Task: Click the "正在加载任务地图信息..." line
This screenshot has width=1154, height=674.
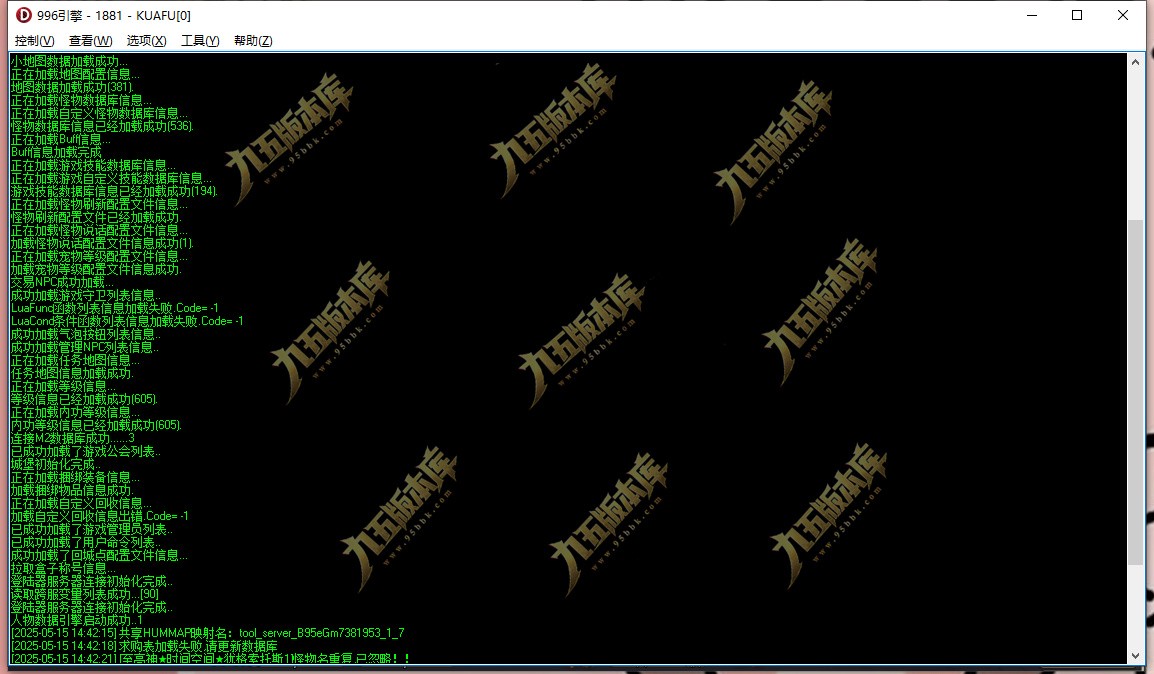Action: click(x=74, y=361)
